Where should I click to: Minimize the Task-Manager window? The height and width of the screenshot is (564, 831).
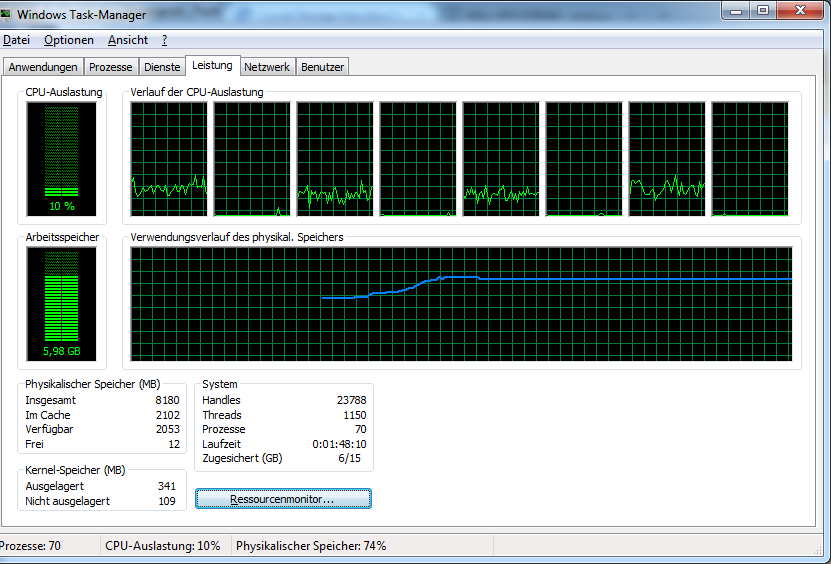(x=736, y=10)
